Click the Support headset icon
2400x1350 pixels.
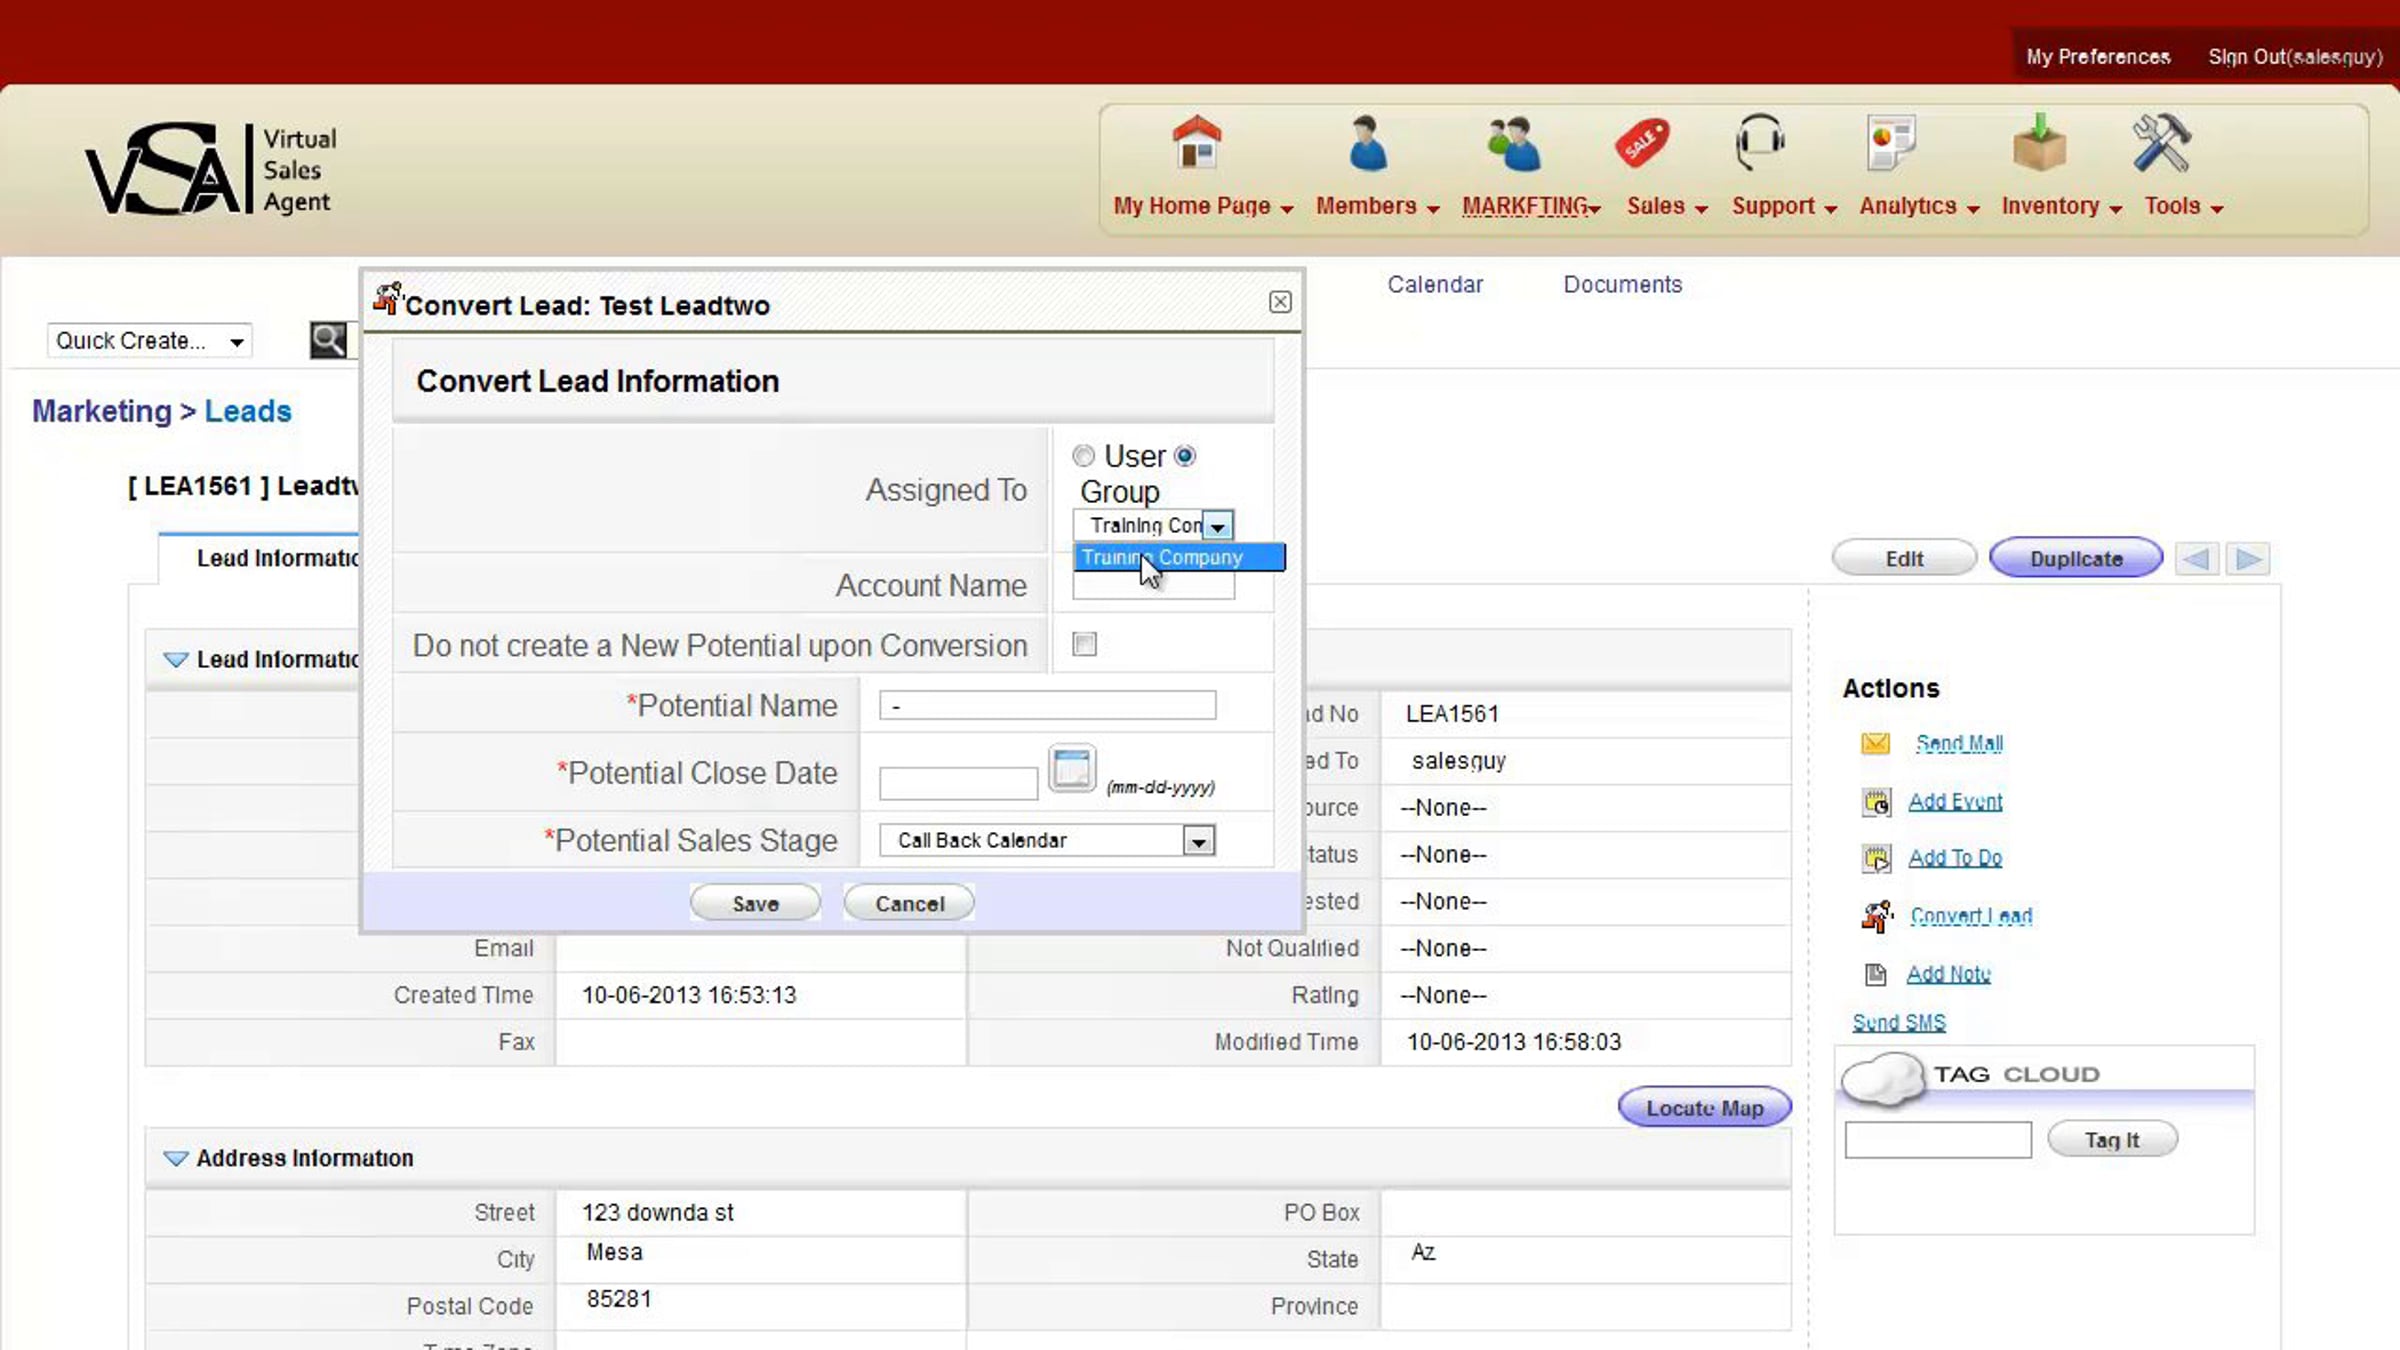pos(1759,143)
